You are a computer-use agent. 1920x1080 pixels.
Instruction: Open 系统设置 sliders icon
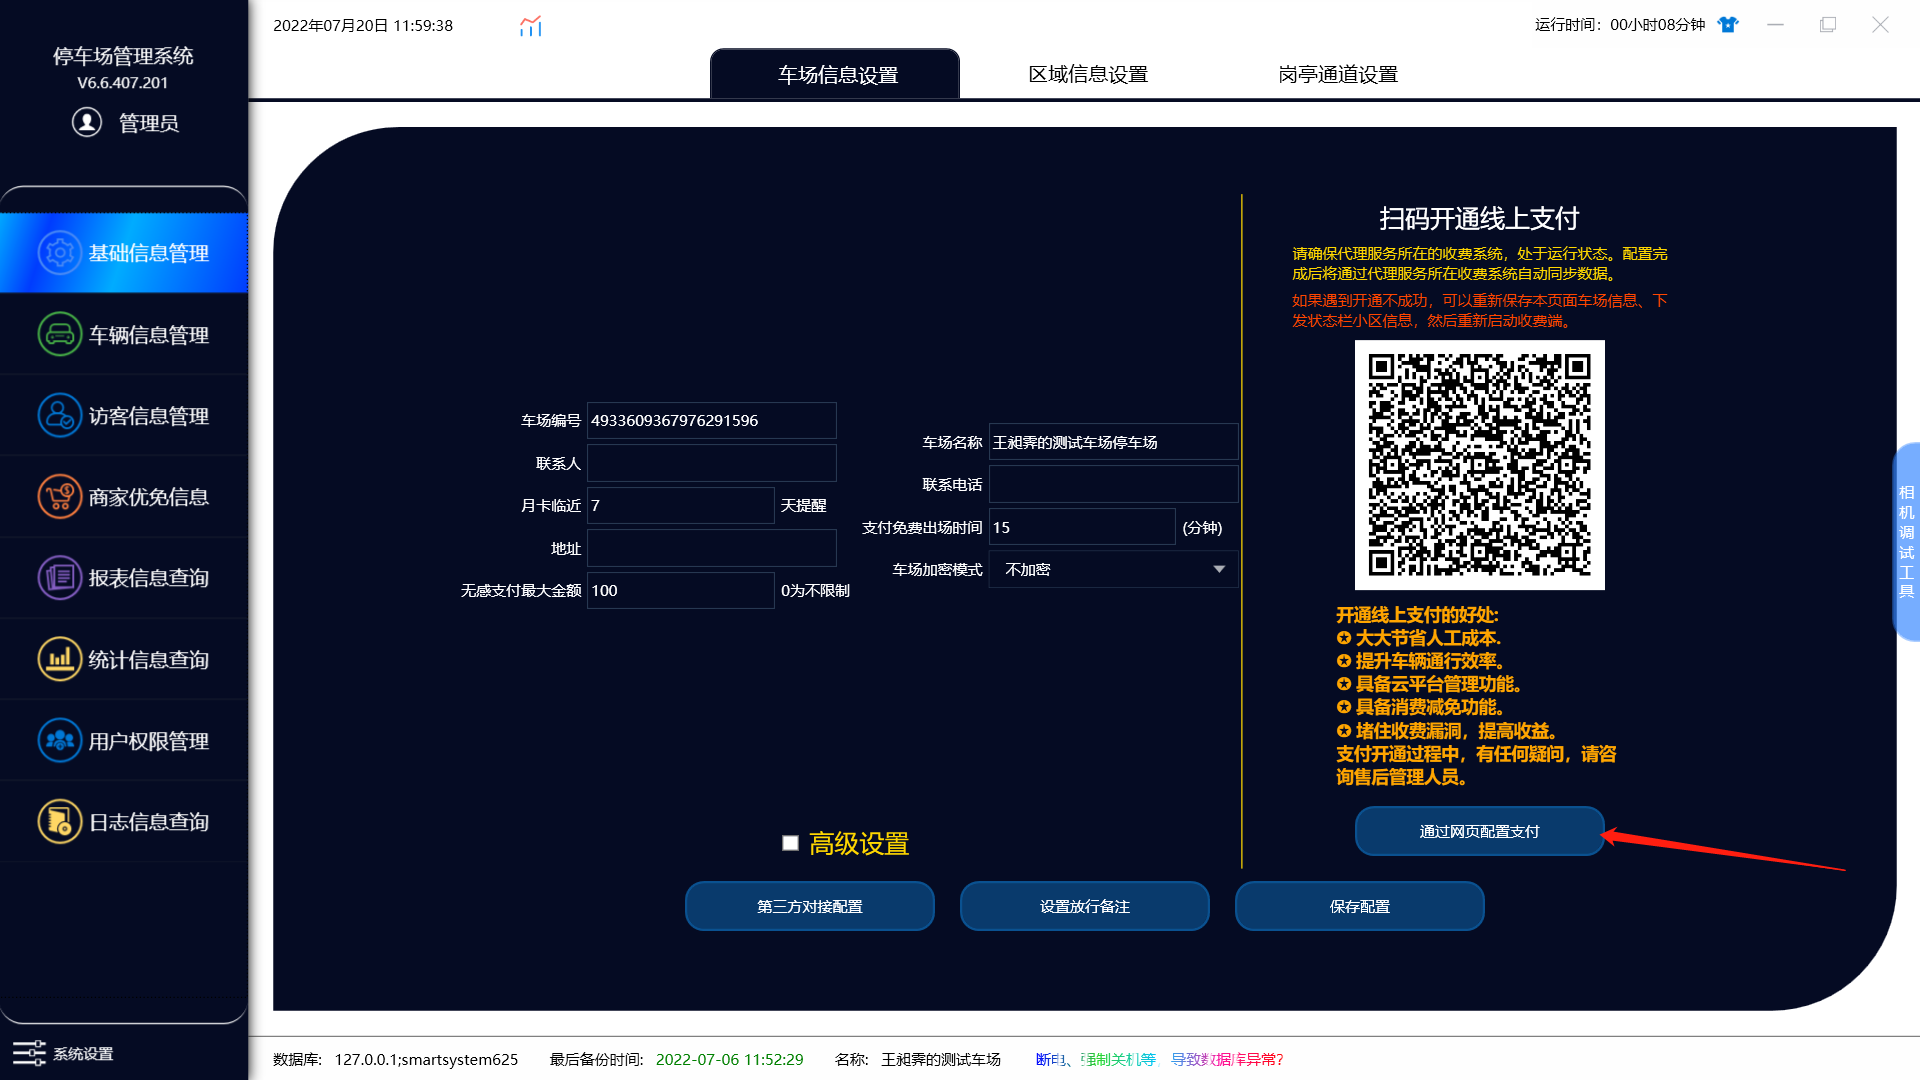pyautogui.click(x=29, y=1053)
